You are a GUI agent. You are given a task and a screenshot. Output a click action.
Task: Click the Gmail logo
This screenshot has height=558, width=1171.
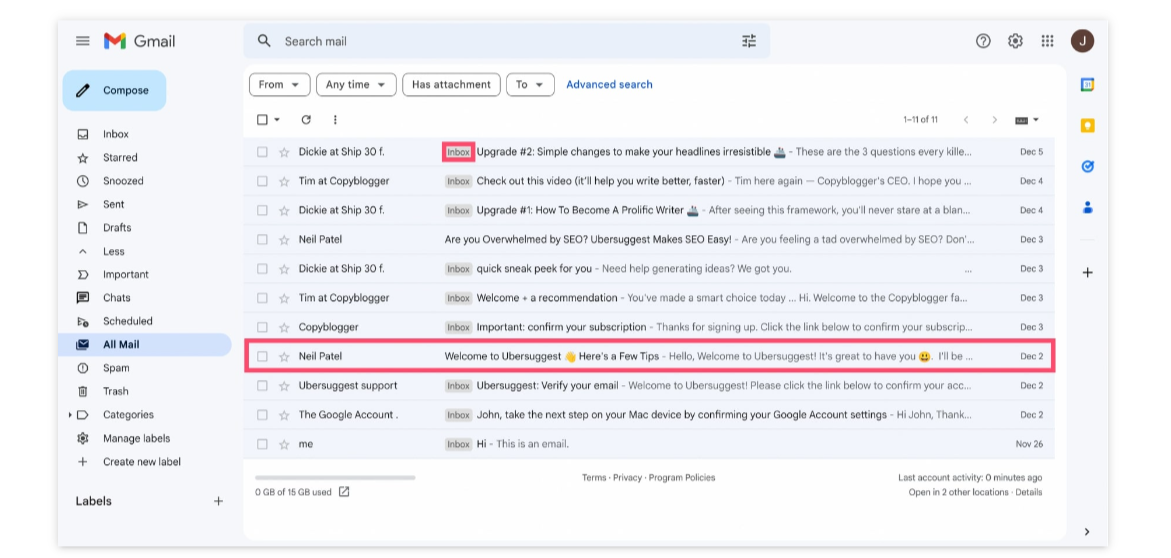point(140,41)
